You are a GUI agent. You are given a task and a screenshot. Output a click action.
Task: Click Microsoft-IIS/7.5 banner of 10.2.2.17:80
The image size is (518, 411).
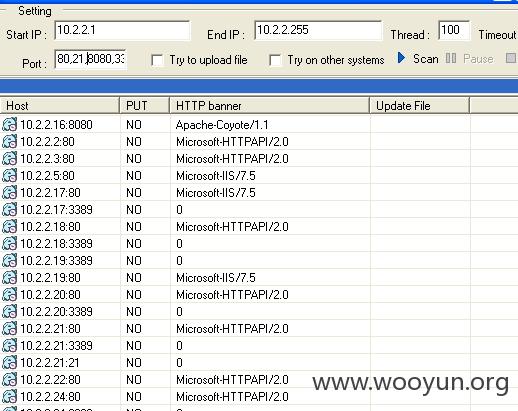click(x=216, y=193)
